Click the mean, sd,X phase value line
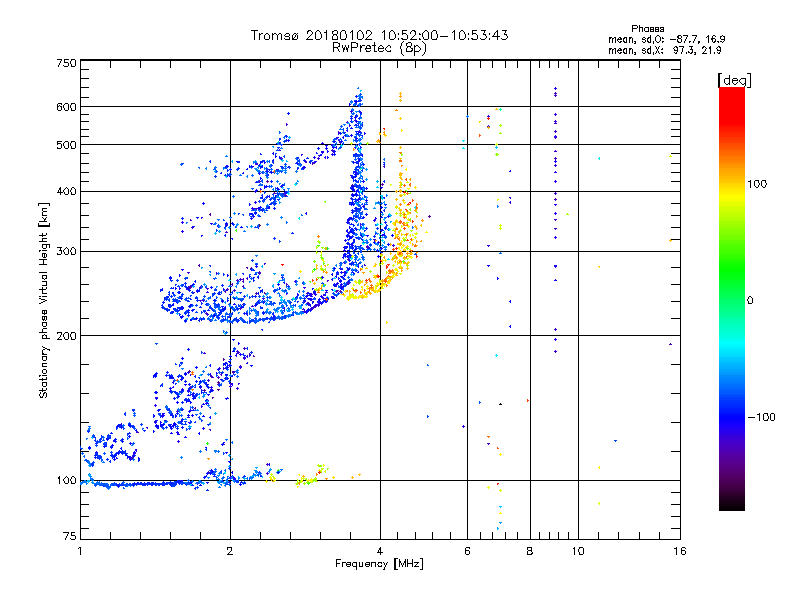Screen dimensions: 800x600 point(665,50)
